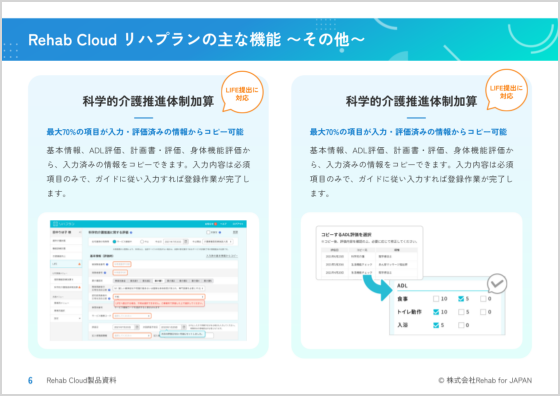
Task: Click the red notification badge in the app header
Action: tap(215, 224)
